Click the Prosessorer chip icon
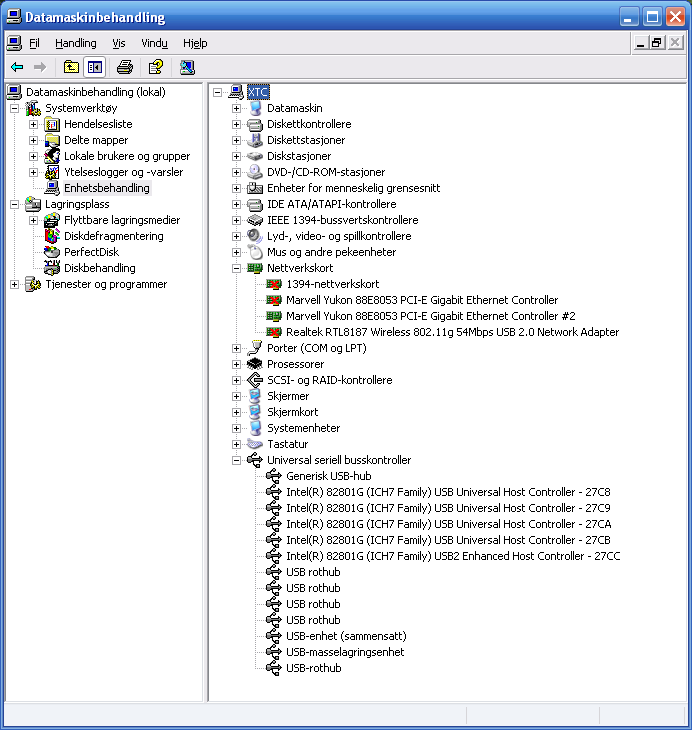The height and width of the screenshot is (730, 692). click(x=255, y=364)
